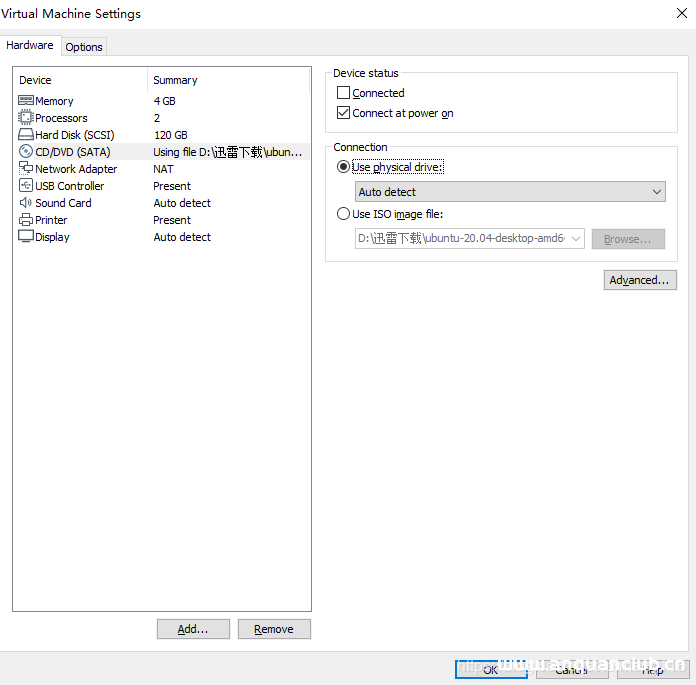The width and height of the screenshot is (696, 685).
Task: Choose Use ISO image file option
Action: pyautogui.click(x=344, y=214)
